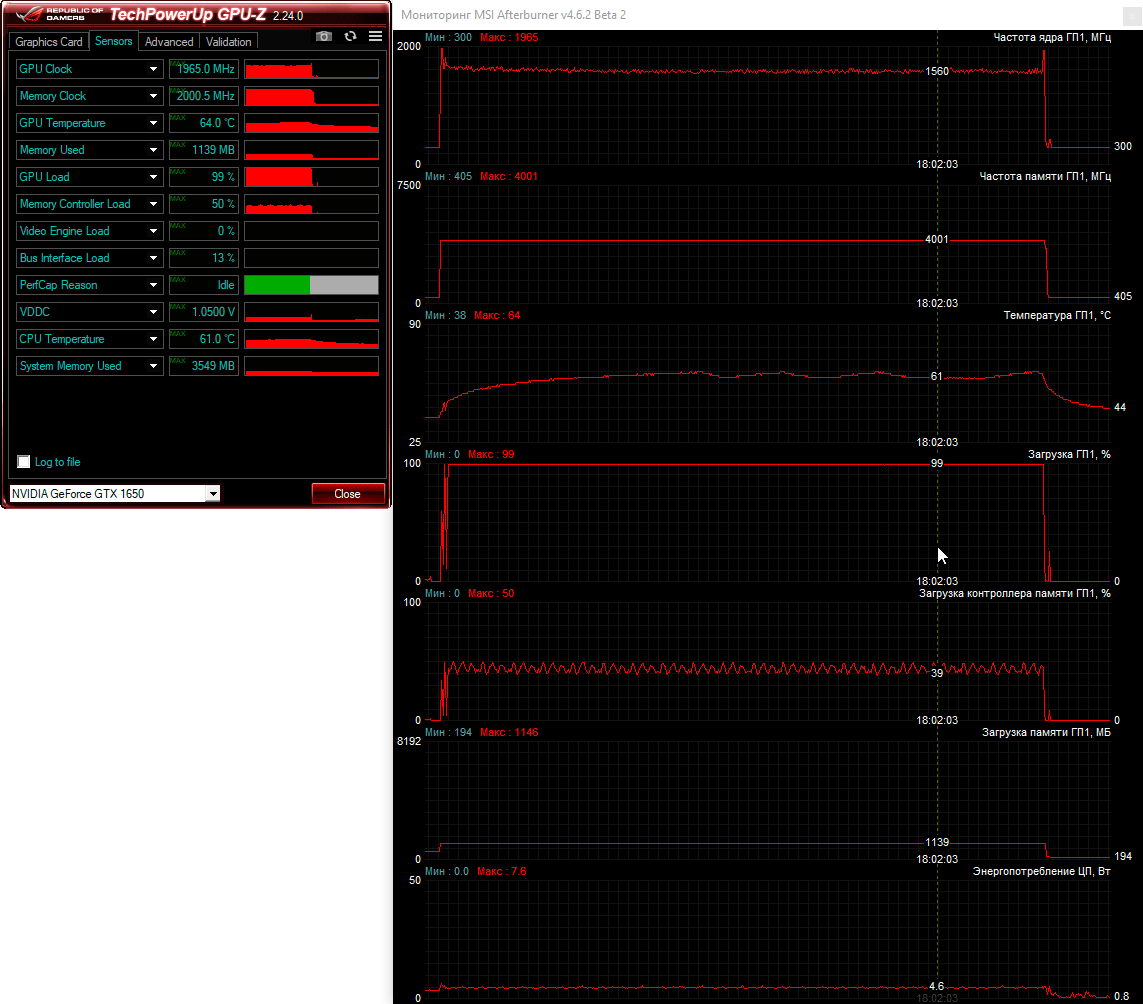Image resolution: width=1143 pixels, height=1004 pixels.
Task: Click the 'Макс : 64' temperature label
Action: tap(497, 316)
